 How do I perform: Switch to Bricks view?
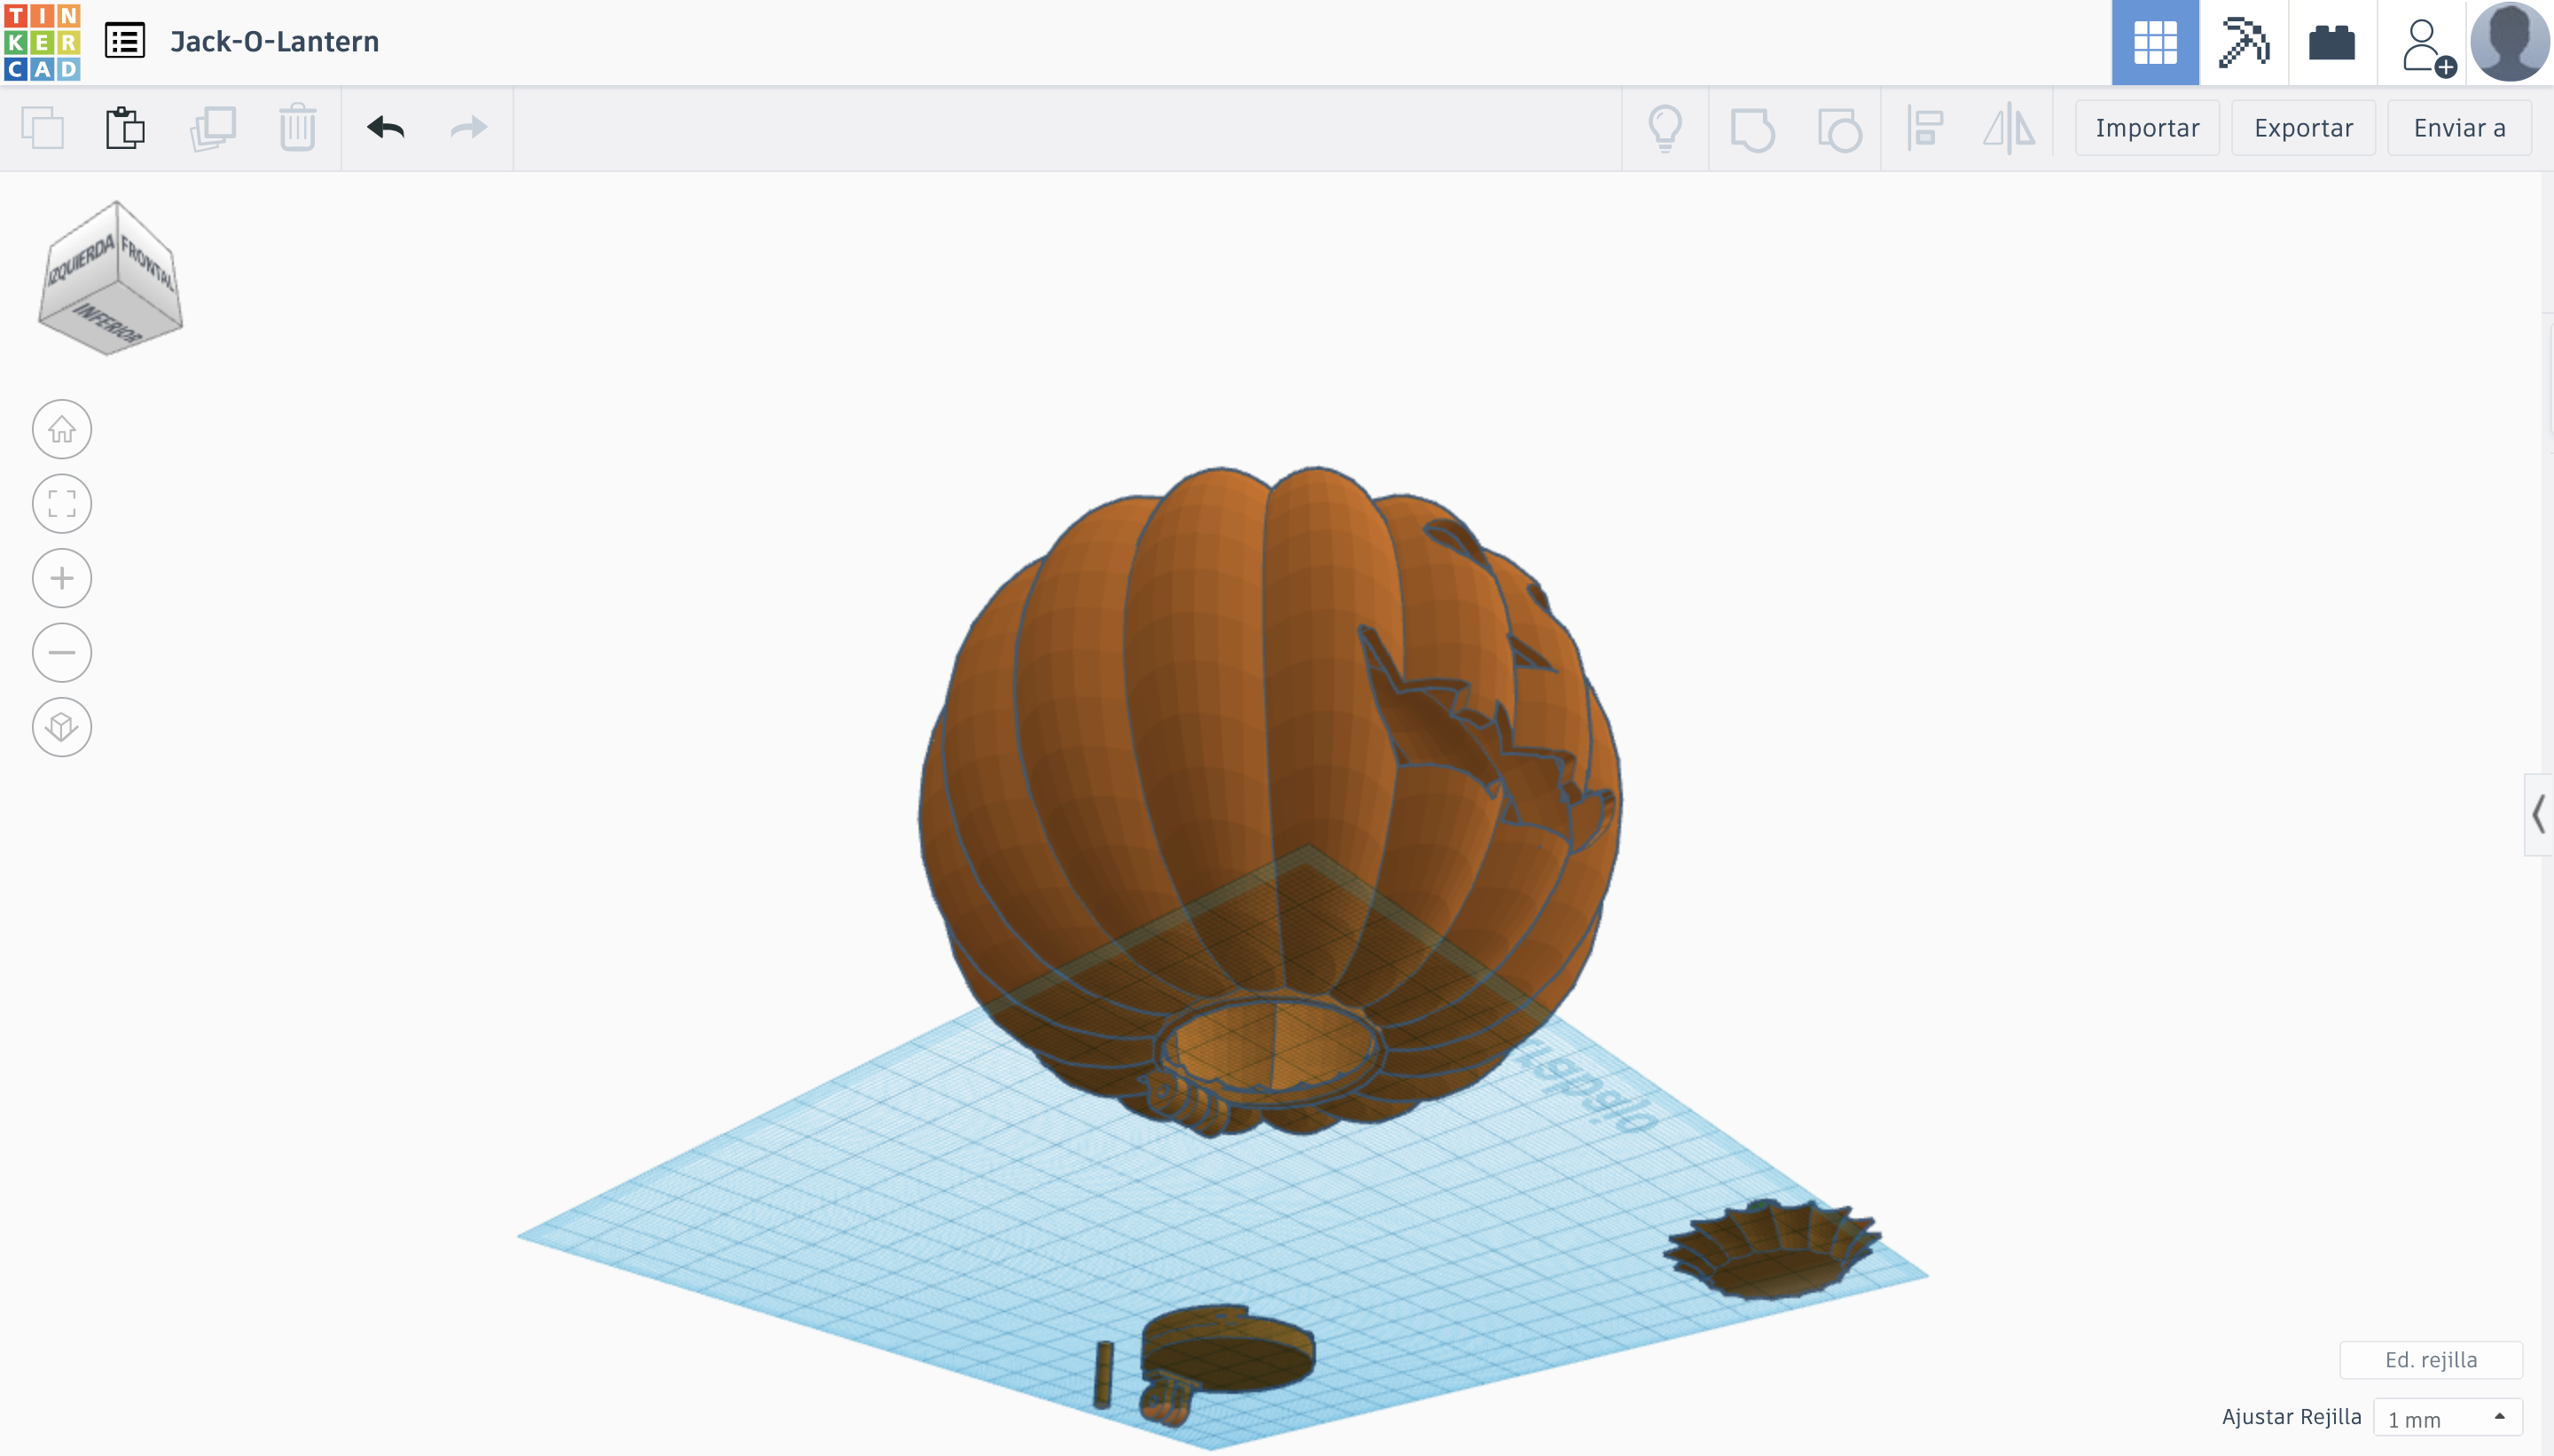[x=2331, y=42]
